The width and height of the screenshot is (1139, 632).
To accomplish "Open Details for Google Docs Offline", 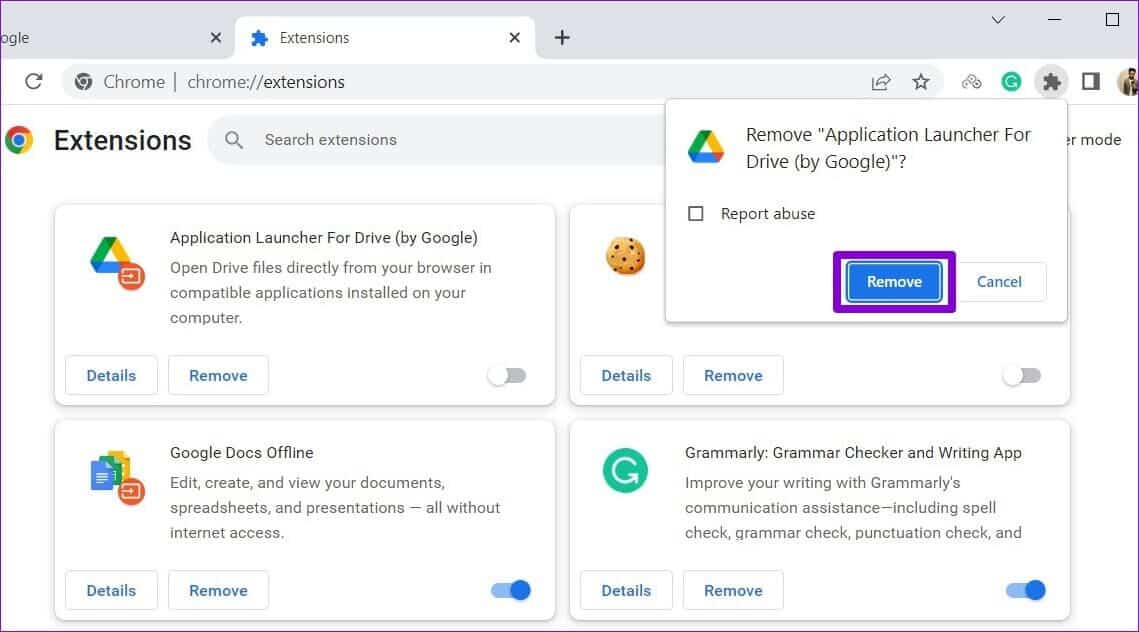I will click(111, 591).
